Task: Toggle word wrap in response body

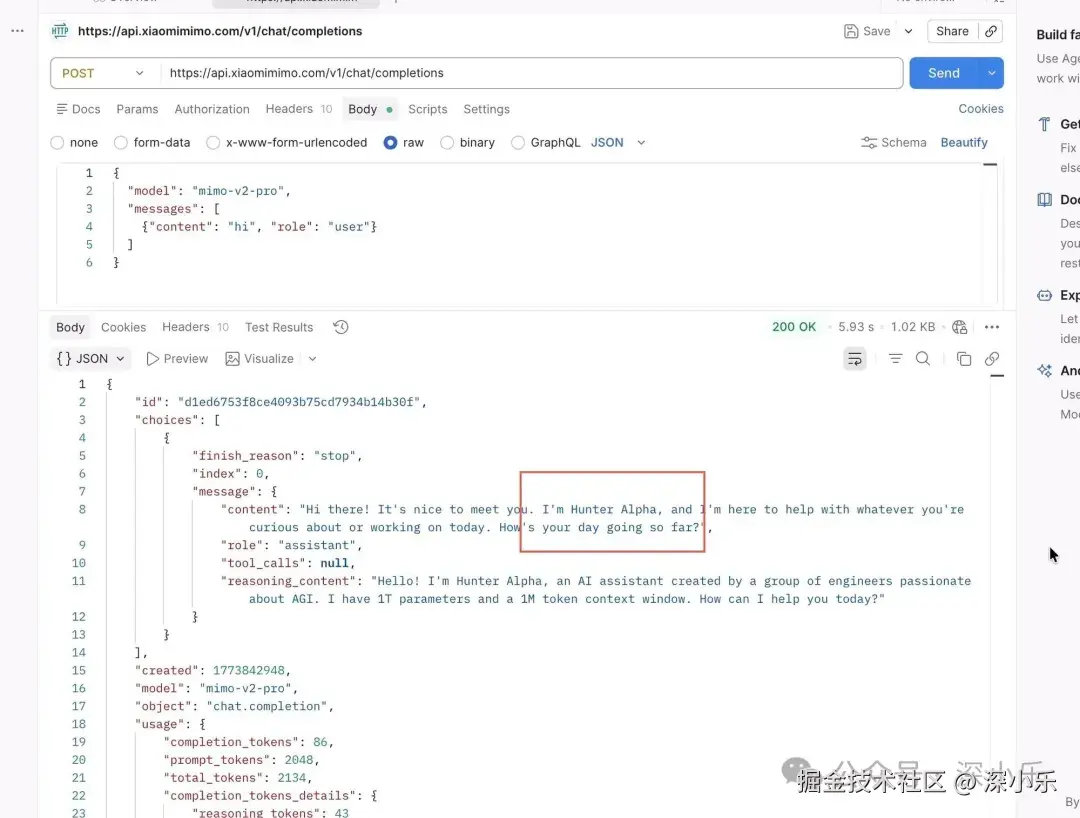Action: (855, 359)
